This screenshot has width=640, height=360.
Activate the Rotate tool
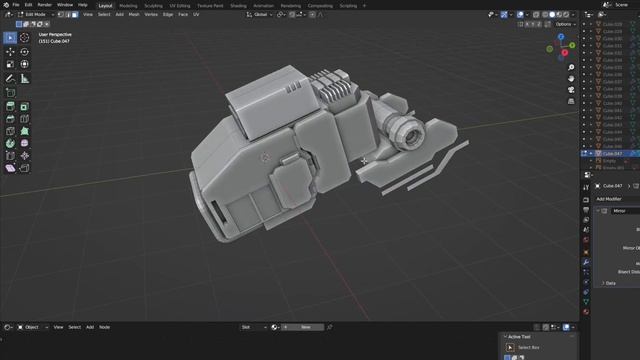tap(24, 52)
